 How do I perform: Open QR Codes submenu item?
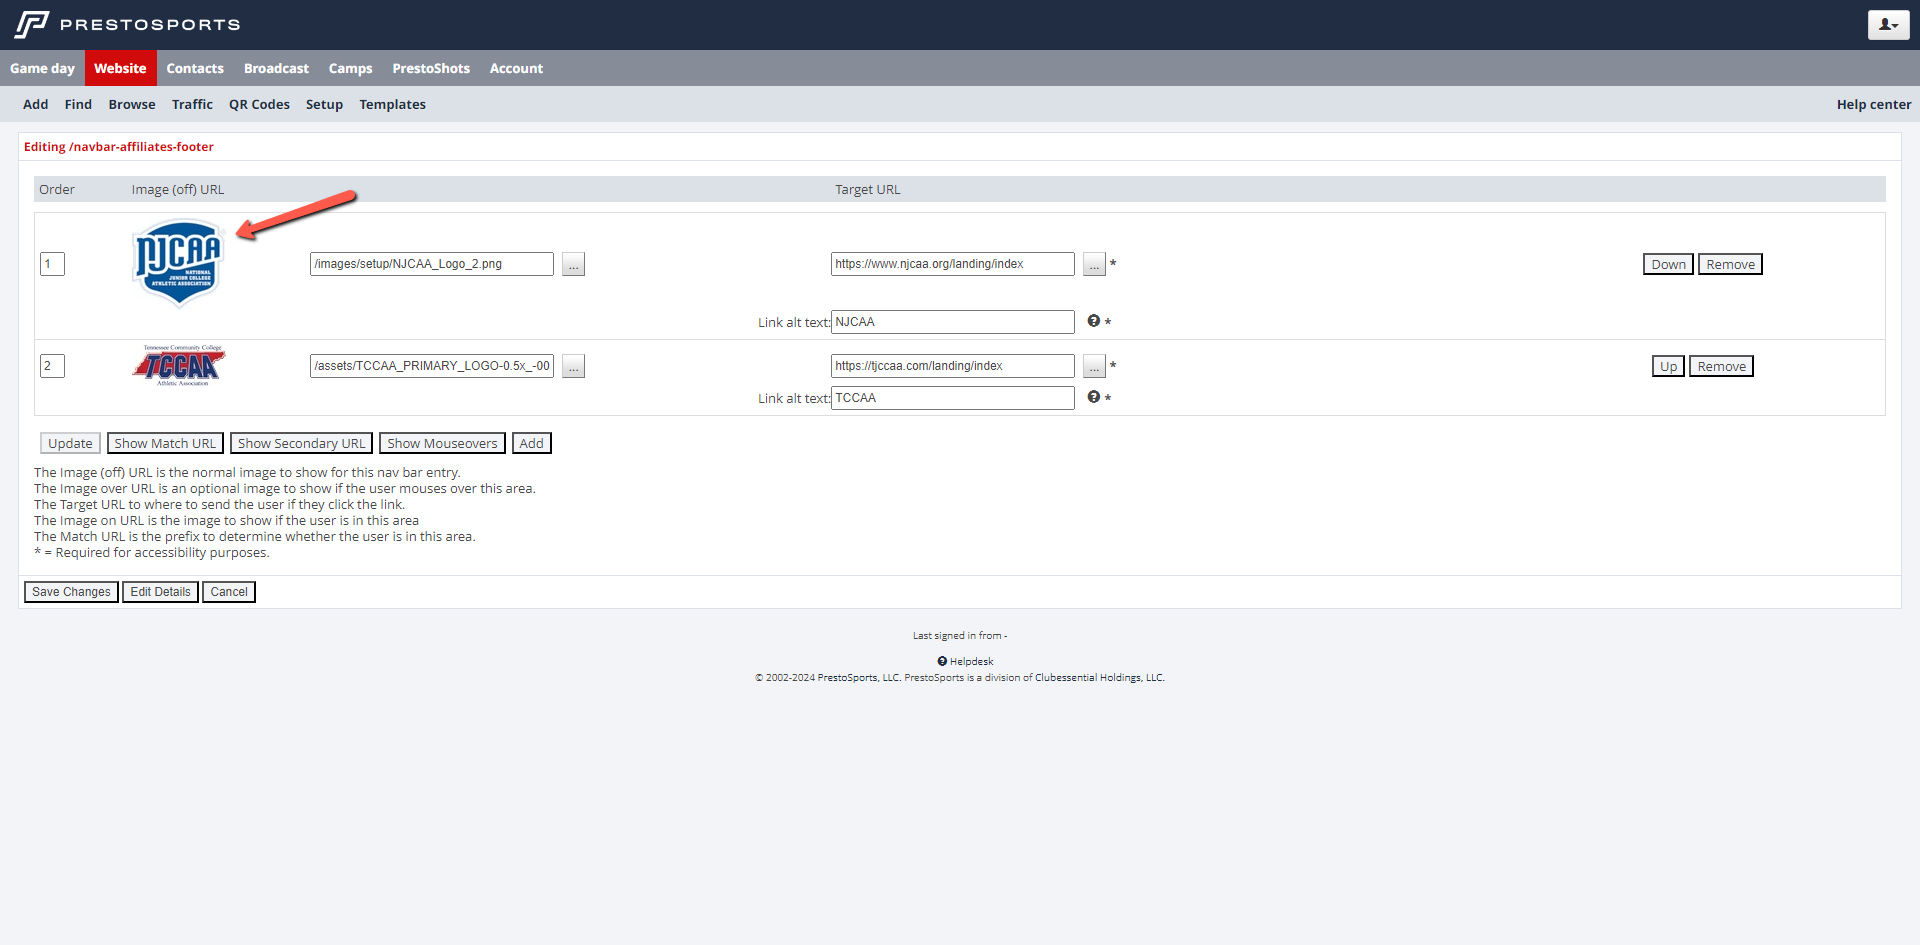(x=259, y=104)
